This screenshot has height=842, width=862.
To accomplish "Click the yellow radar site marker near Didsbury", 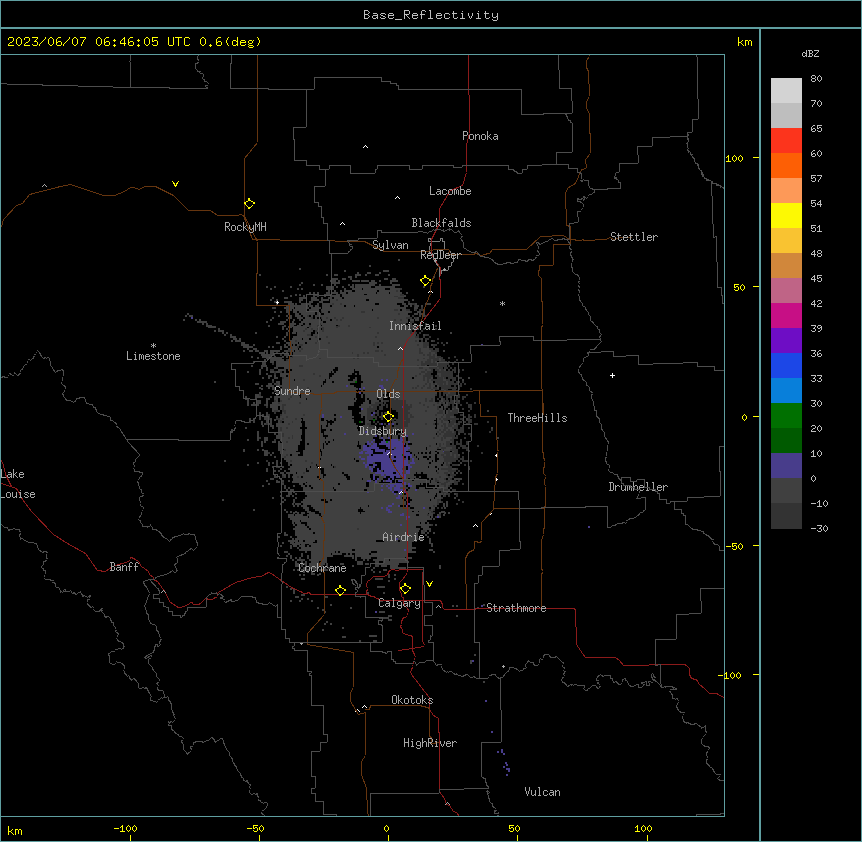I will pyautogui.click(x=388, y=416).
